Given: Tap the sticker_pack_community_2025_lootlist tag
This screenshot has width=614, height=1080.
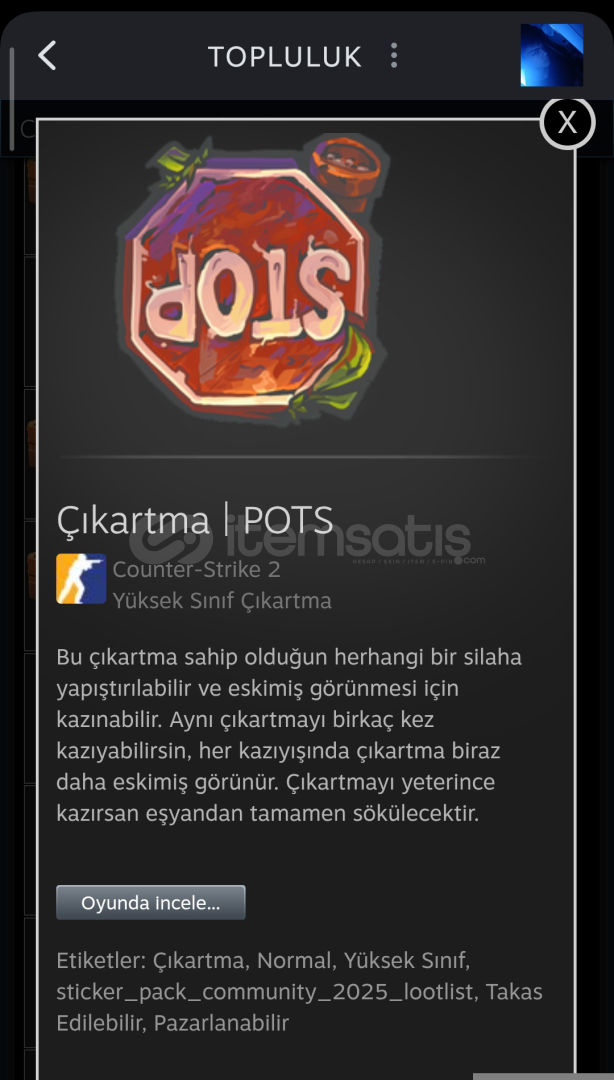Looking at the screenshot, I should click(267, 992).
